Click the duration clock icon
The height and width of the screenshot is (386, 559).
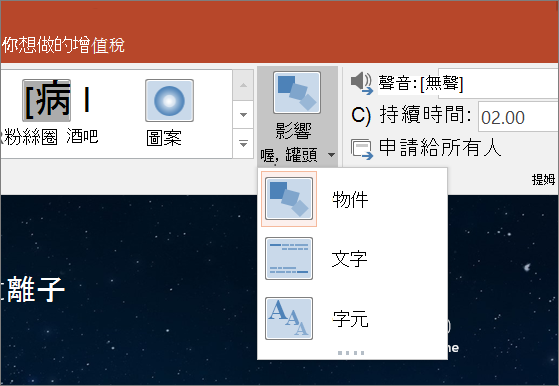pos(361,115)
